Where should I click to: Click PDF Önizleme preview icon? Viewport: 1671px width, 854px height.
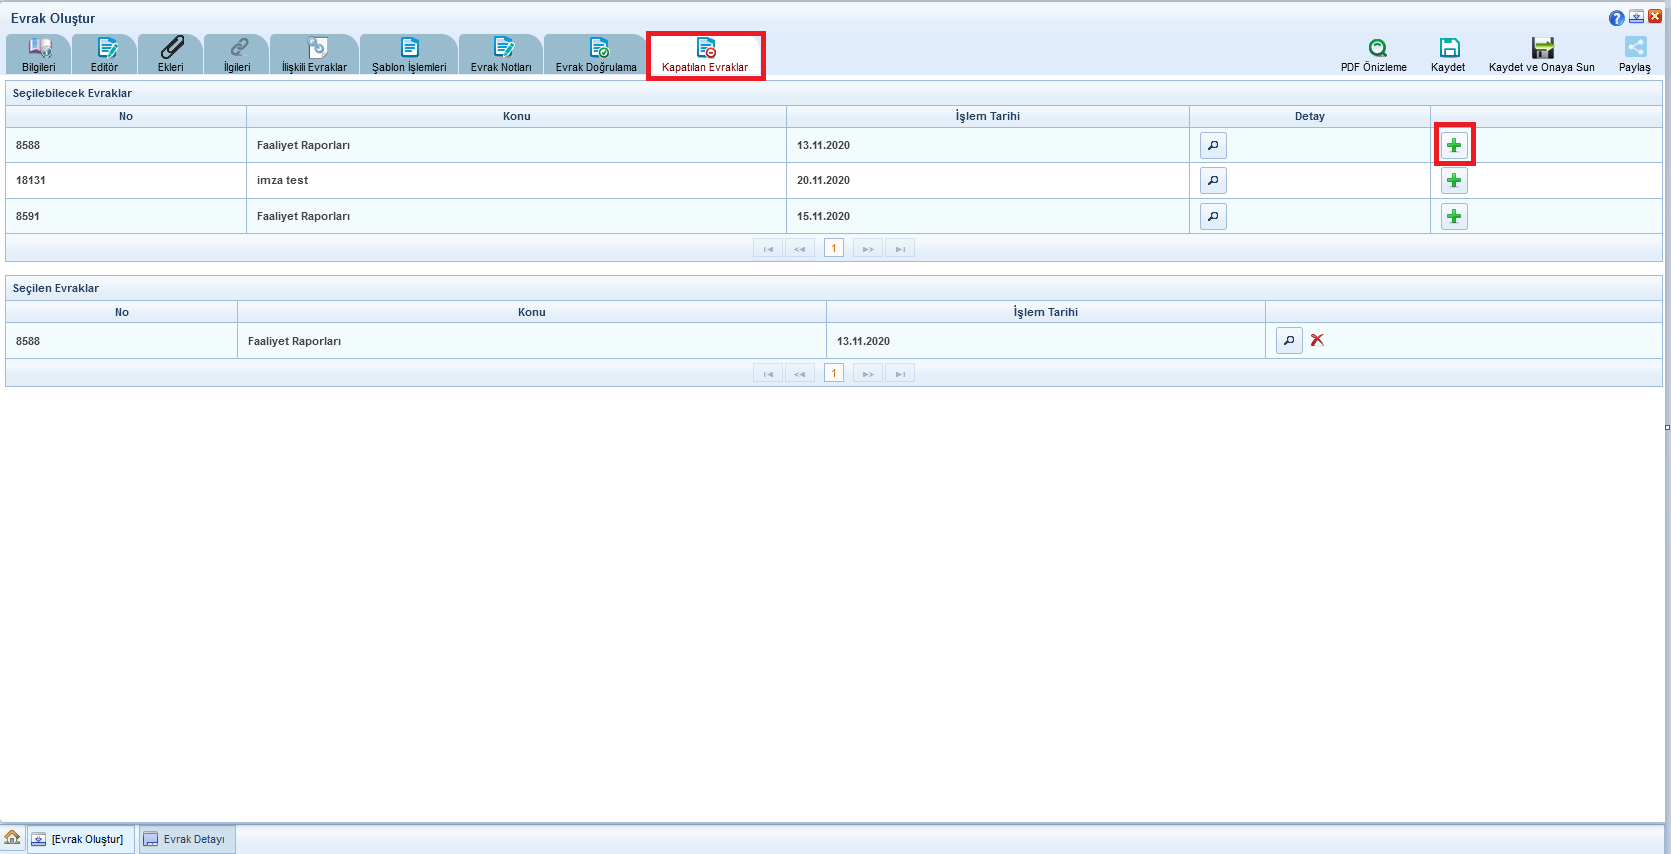(x=1377, y=49)
